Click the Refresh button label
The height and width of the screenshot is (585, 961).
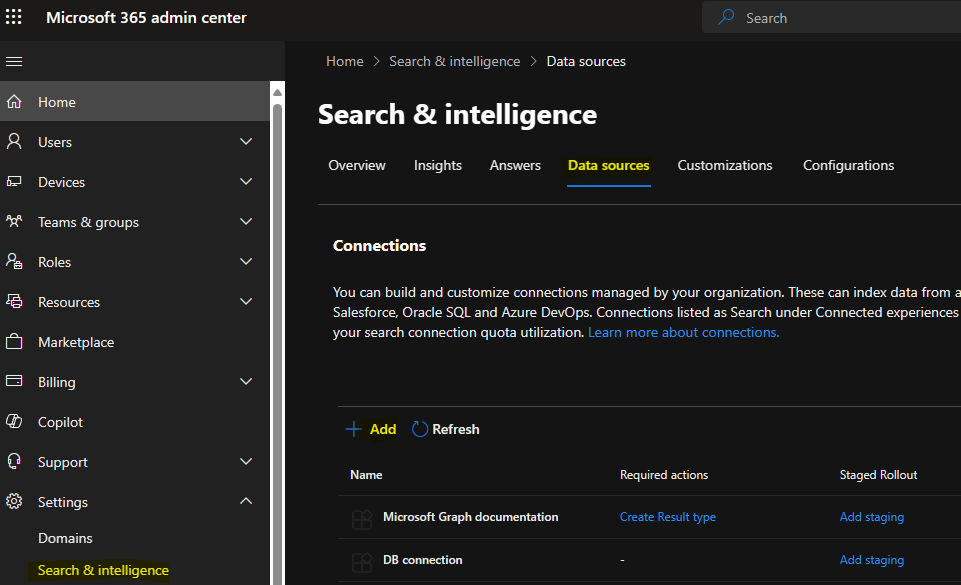pyautogui.click(x=455, y=429)
